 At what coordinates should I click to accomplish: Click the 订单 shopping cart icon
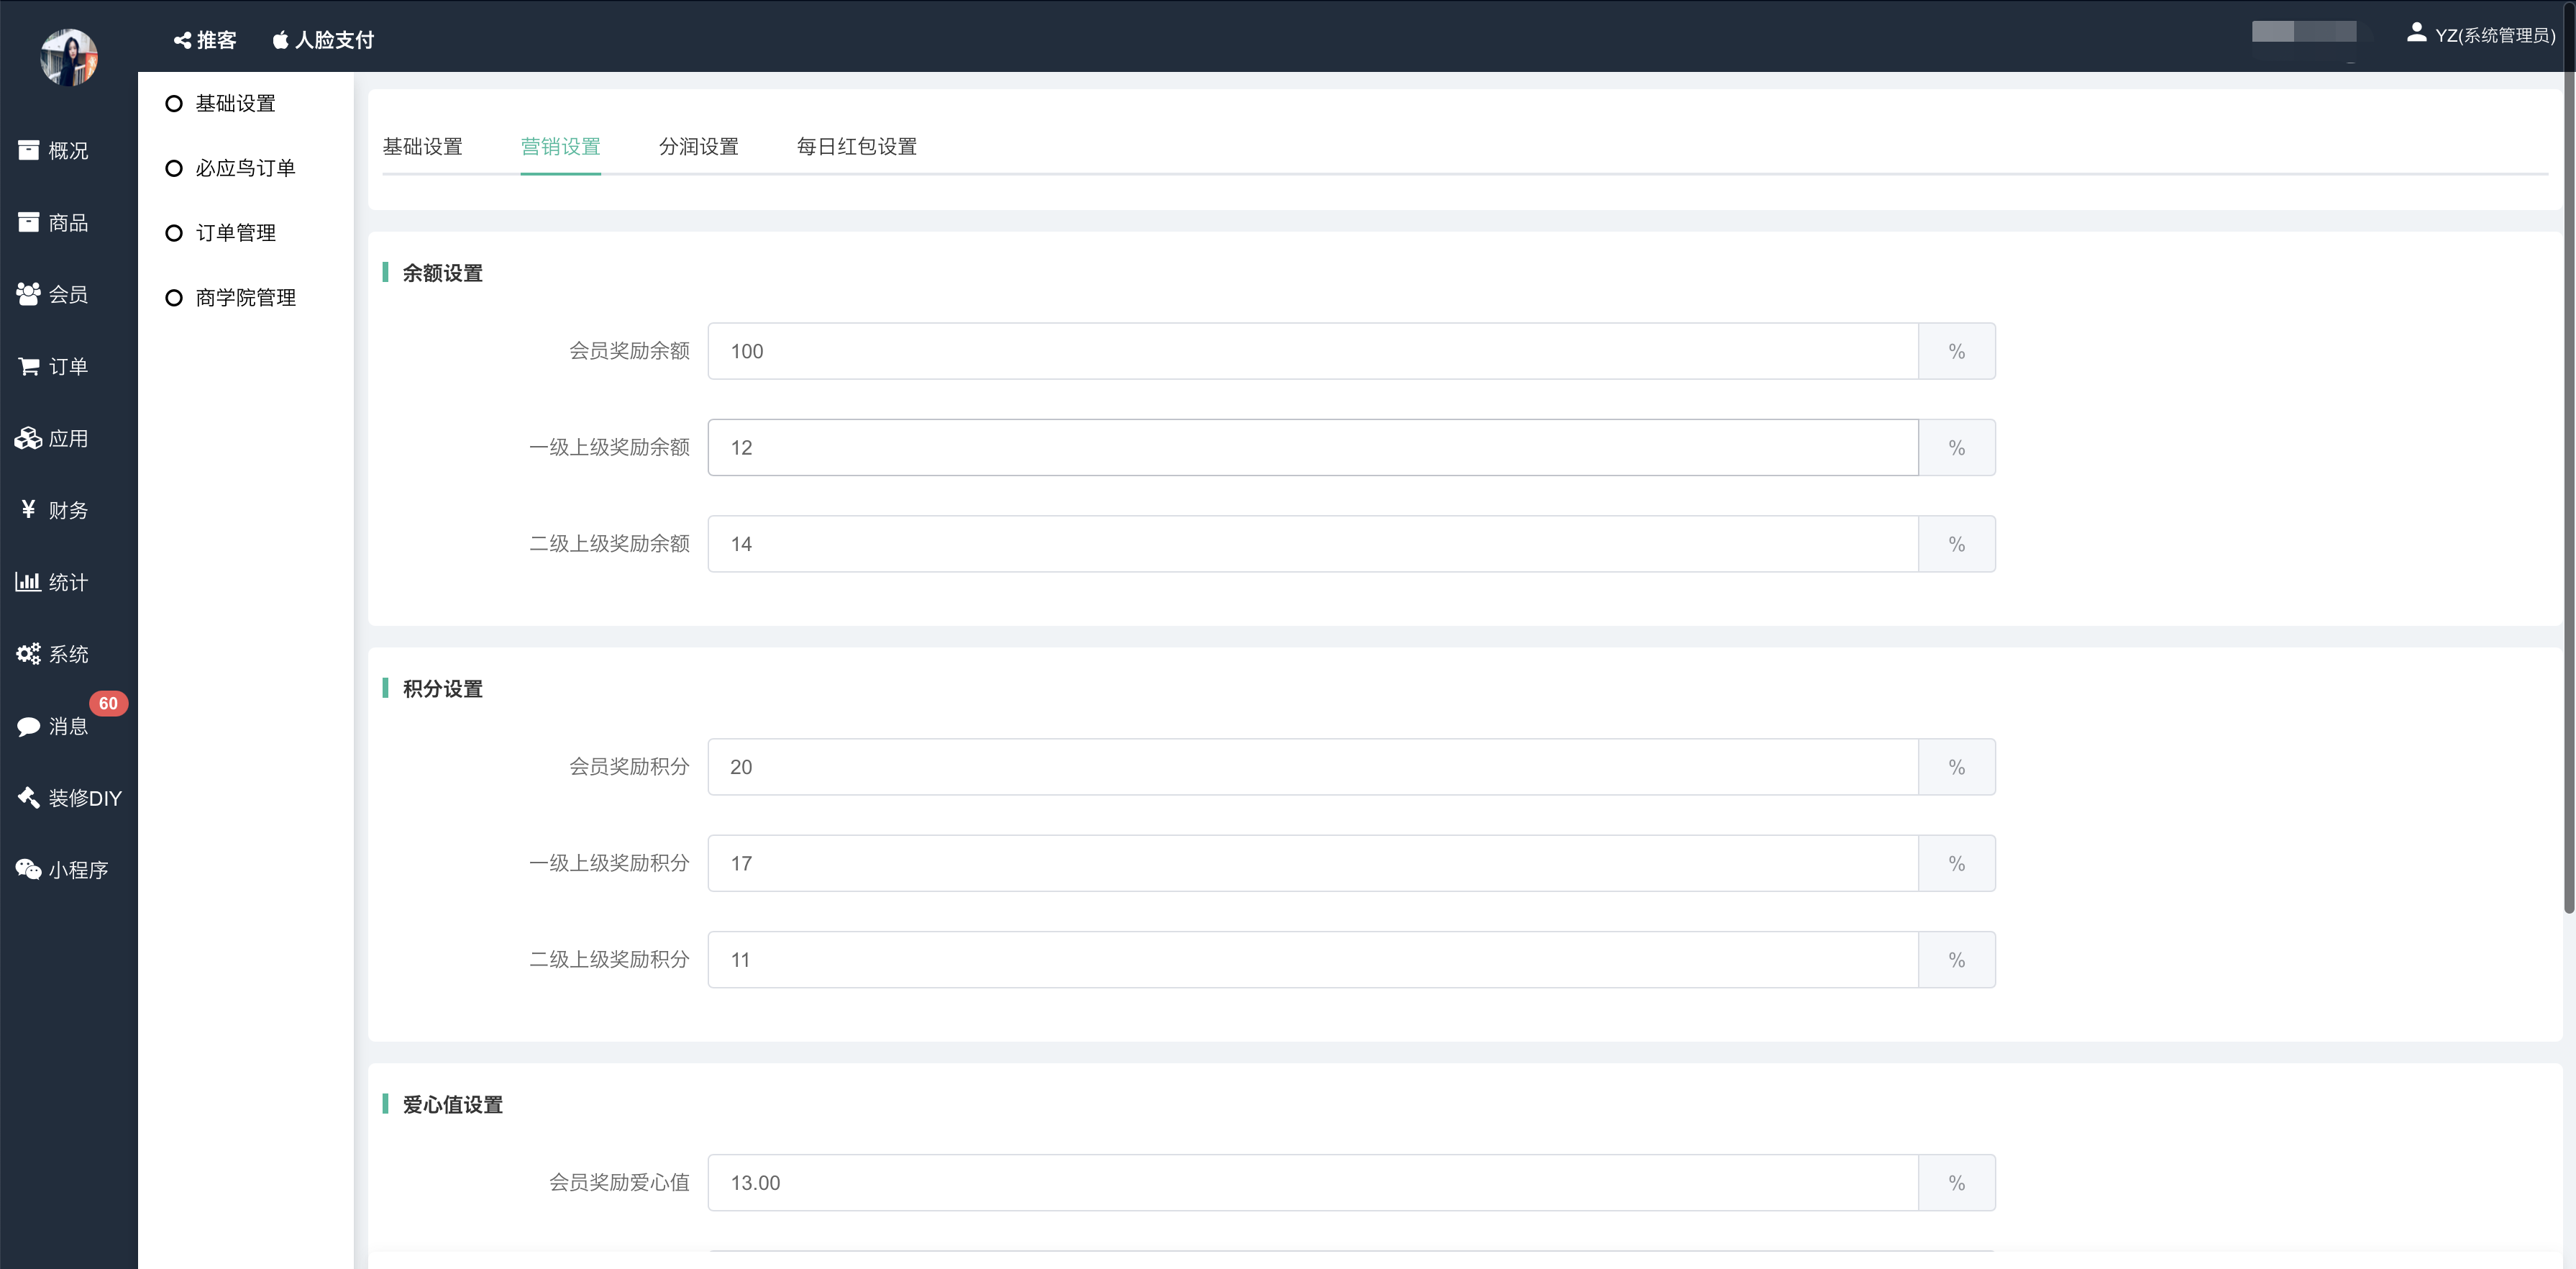pyautogui.click(x=29, y=366)
